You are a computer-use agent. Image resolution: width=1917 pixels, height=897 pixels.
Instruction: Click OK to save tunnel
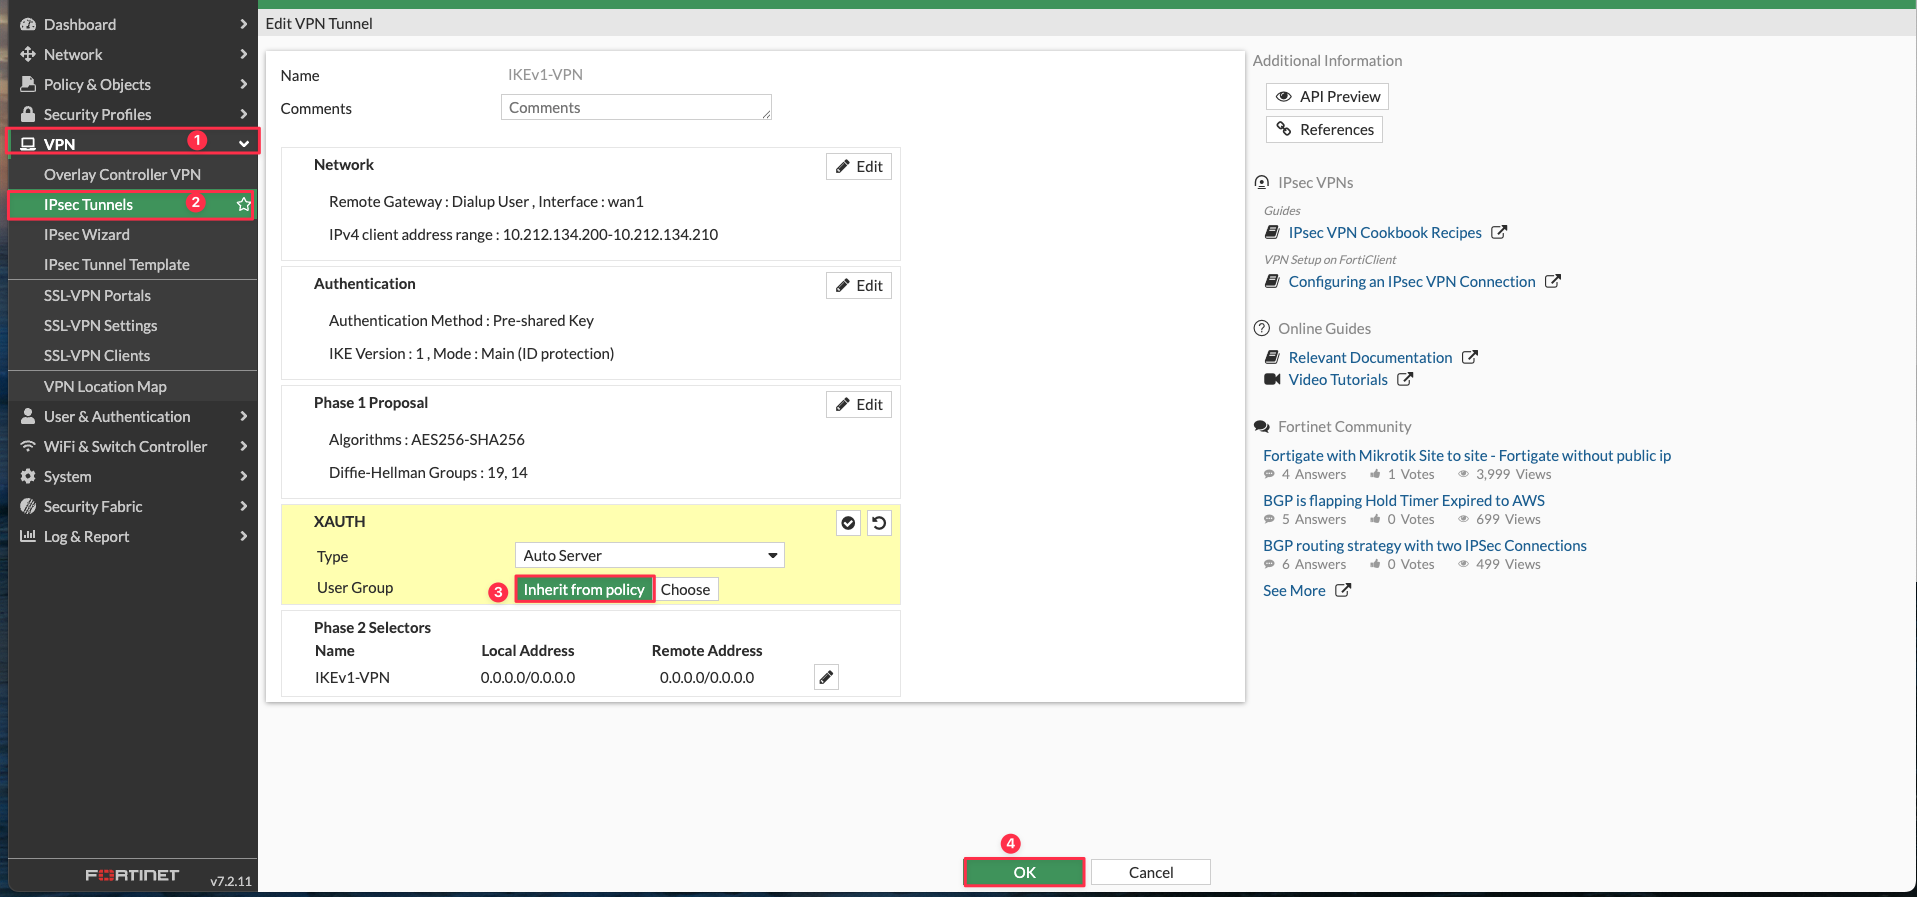tap(1024, 872)
